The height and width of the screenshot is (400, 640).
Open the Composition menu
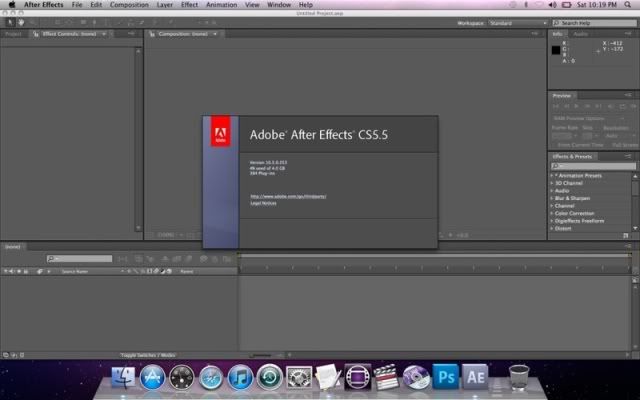point(129,5)
